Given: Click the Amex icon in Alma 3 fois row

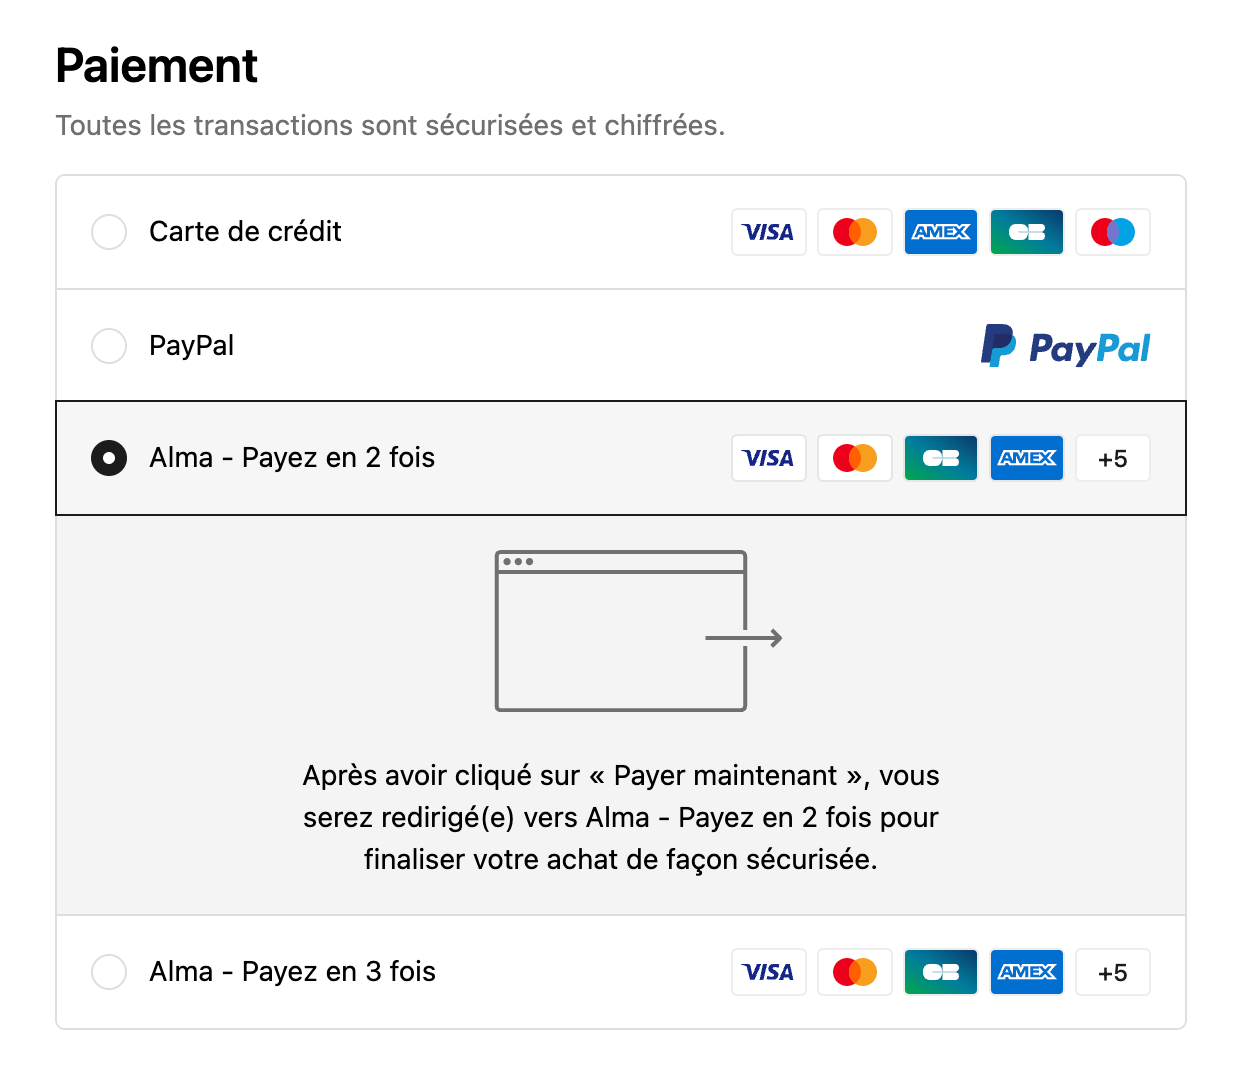Looking at the screenshot, I should [1026, 972].
